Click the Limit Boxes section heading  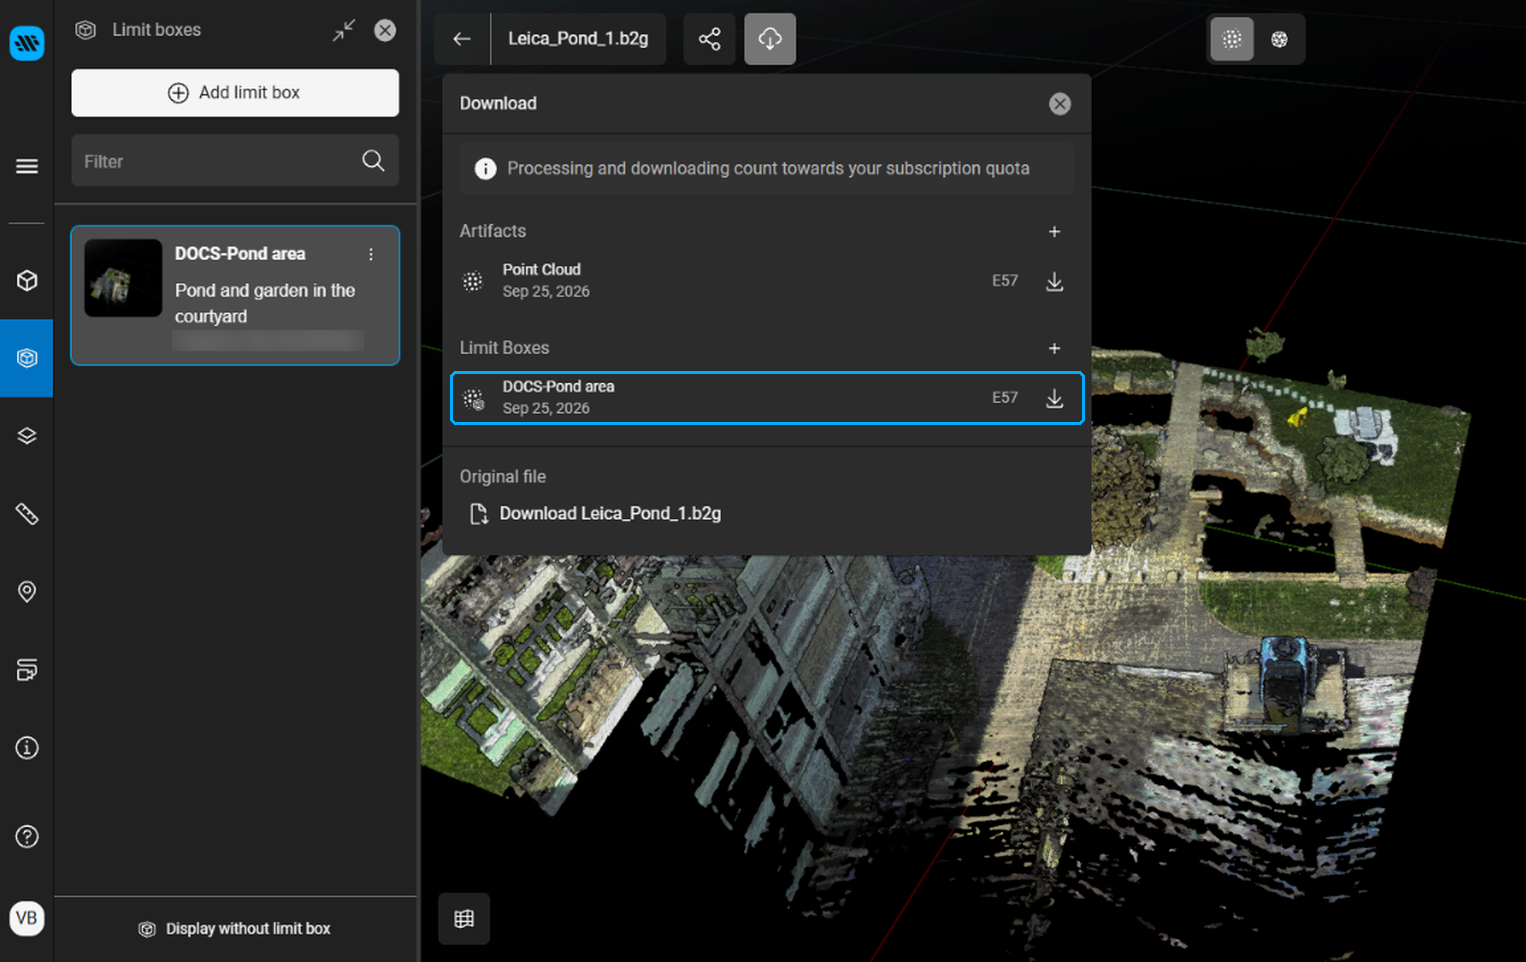click(x=504, y=348)
